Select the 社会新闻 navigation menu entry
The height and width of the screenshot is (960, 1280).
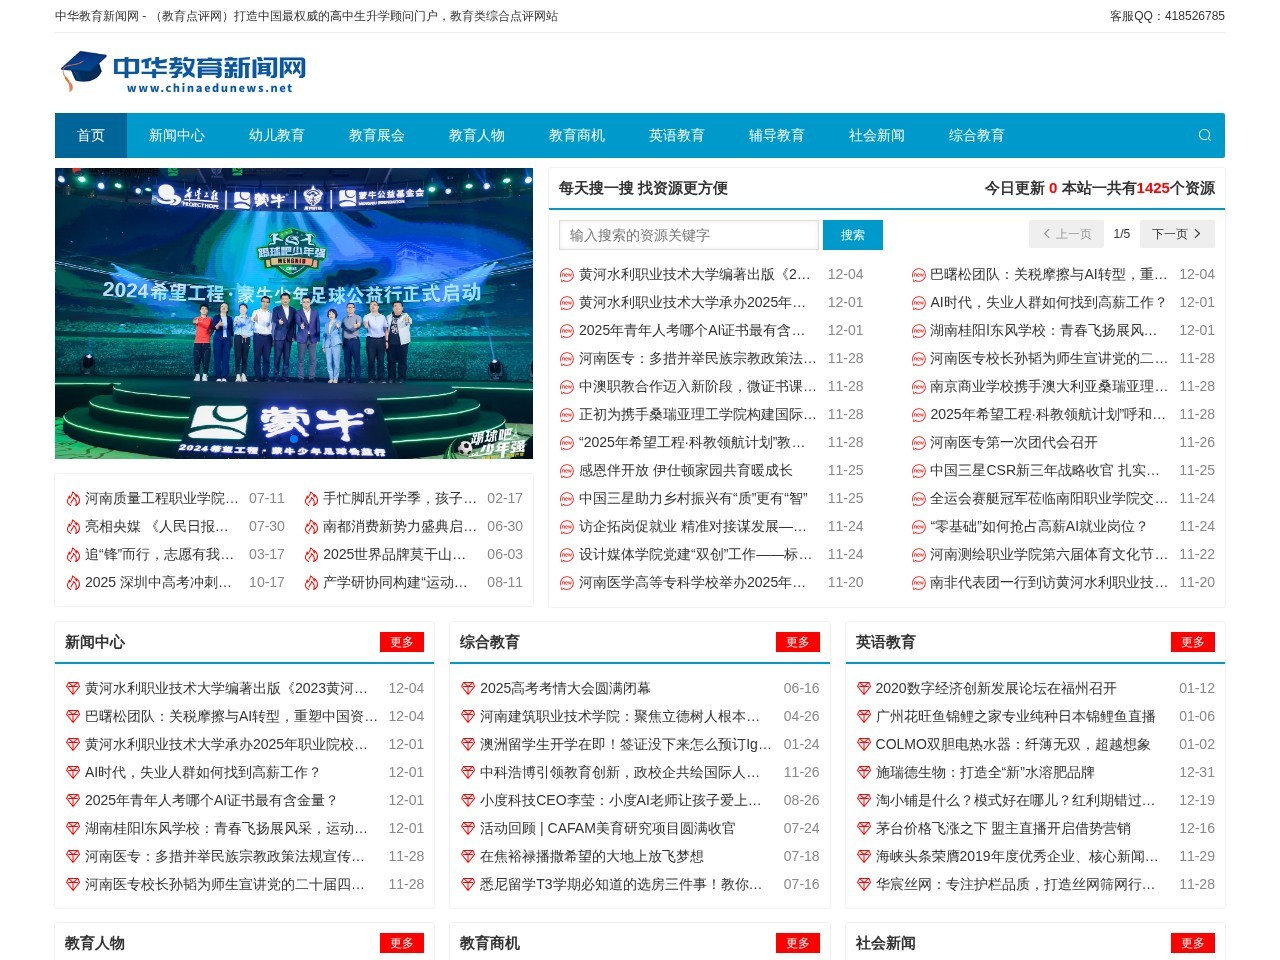click(x=876, y=135)
